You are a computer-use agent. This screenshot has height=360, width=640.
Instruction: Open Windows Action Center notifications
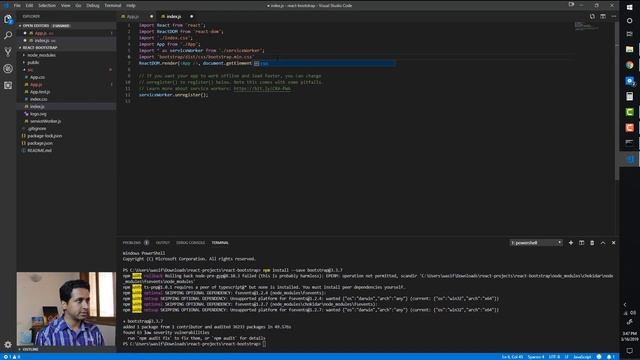point(629,351)
